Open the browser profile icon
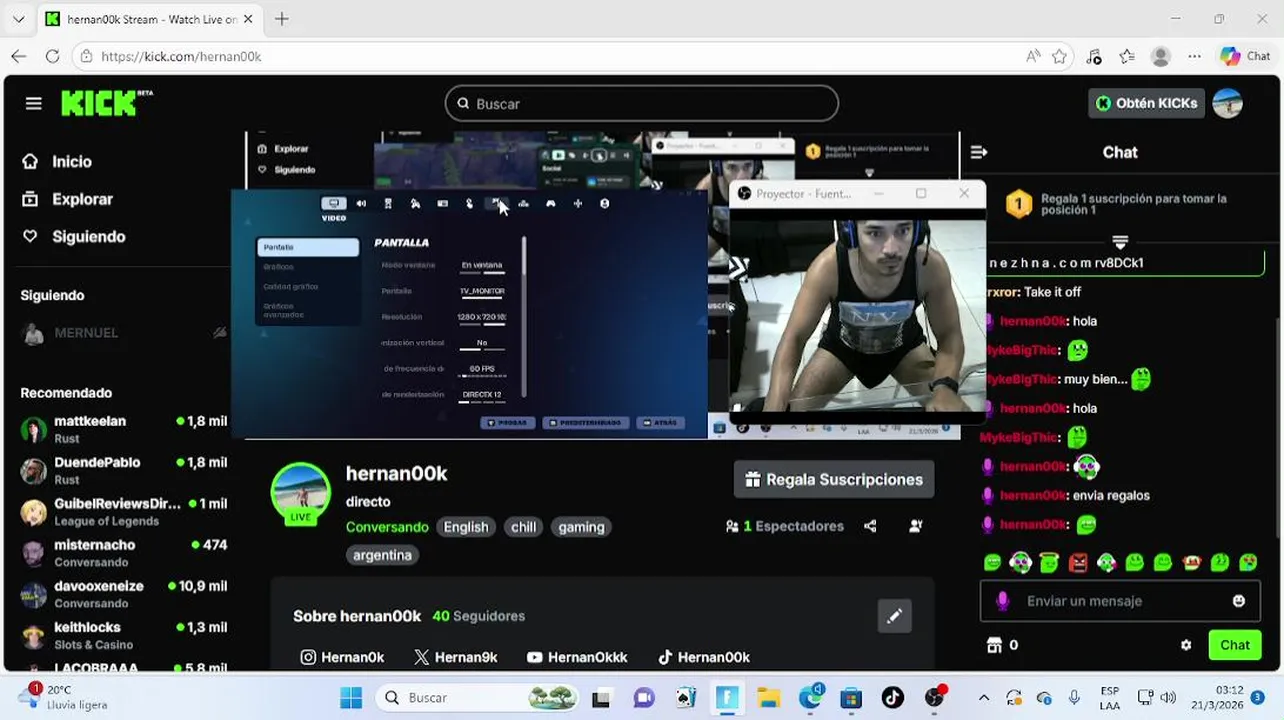 [x=1161, y=56]
